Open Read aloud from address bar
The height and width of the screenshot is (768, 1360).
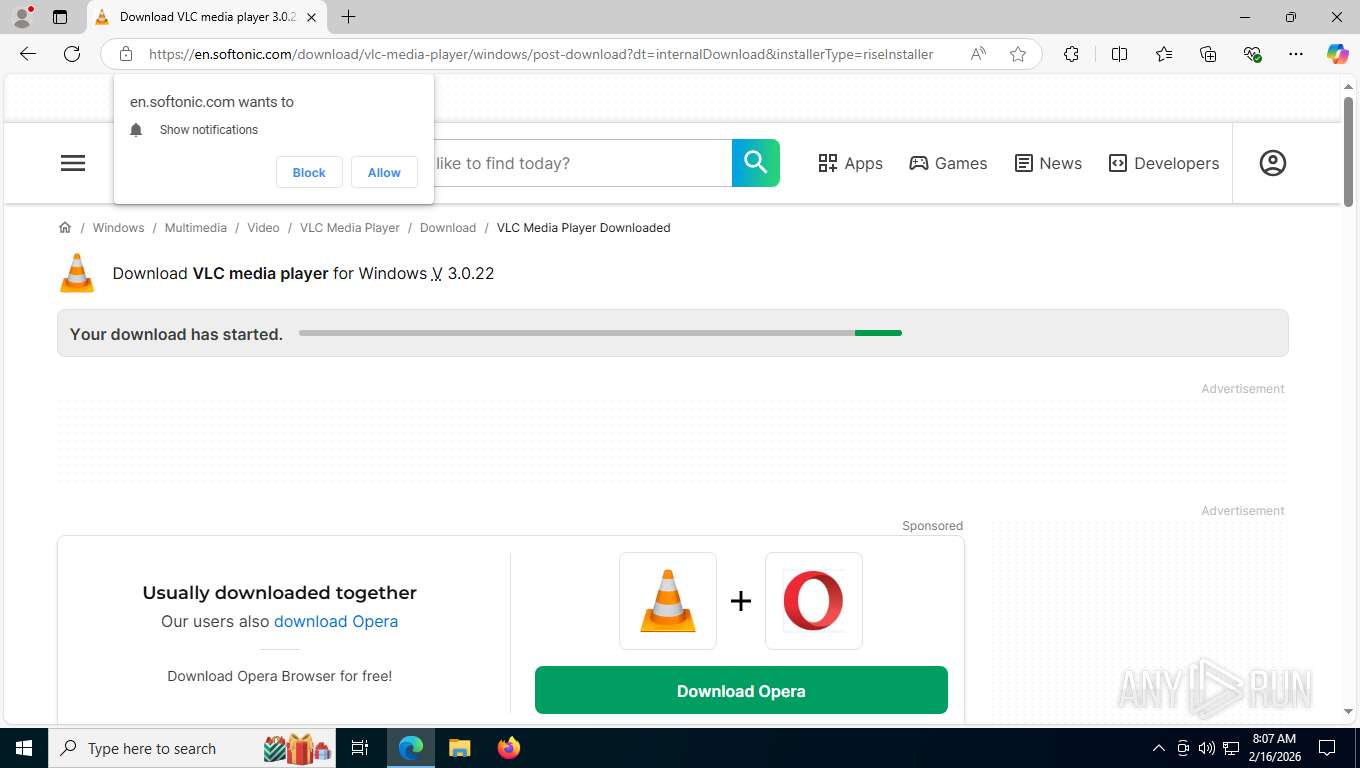coord(978,54)
